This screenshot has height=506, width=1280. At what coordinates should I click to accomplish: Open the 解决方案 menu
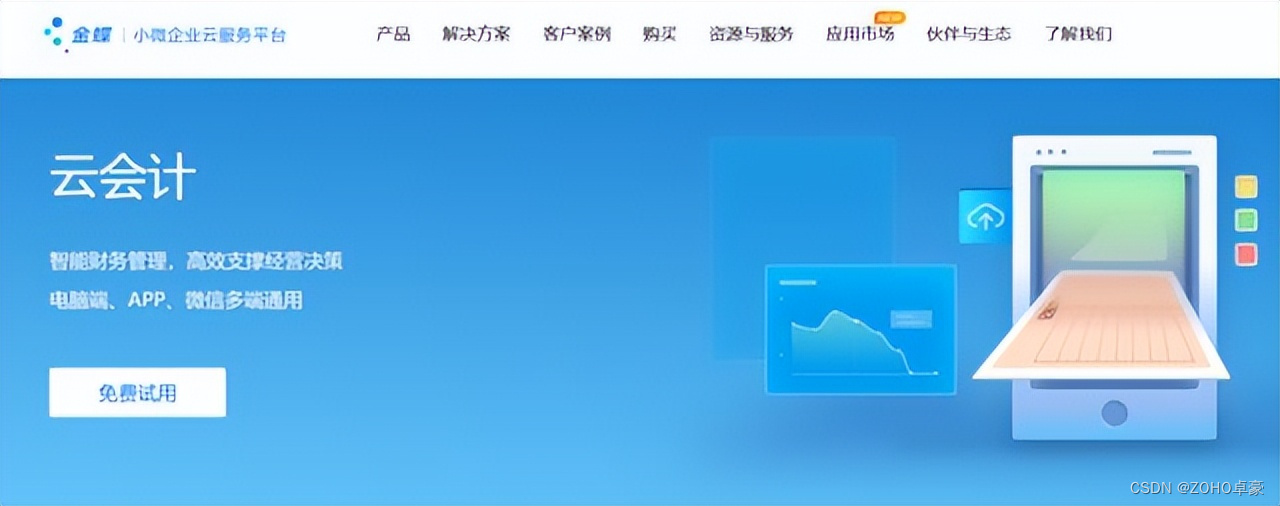(x=476, y=34)
